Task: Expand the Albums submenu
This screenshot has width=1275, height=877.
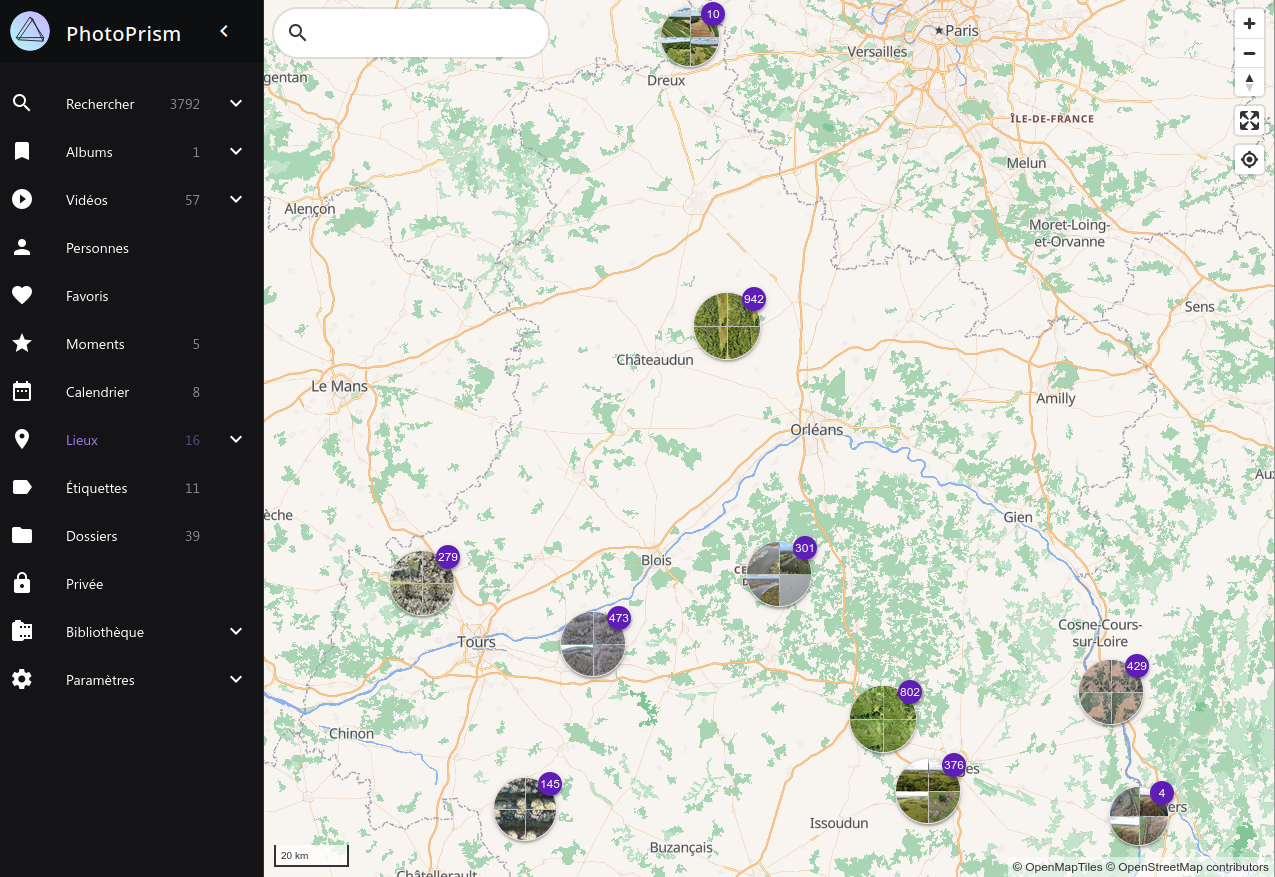Action: tap(236, 152)
